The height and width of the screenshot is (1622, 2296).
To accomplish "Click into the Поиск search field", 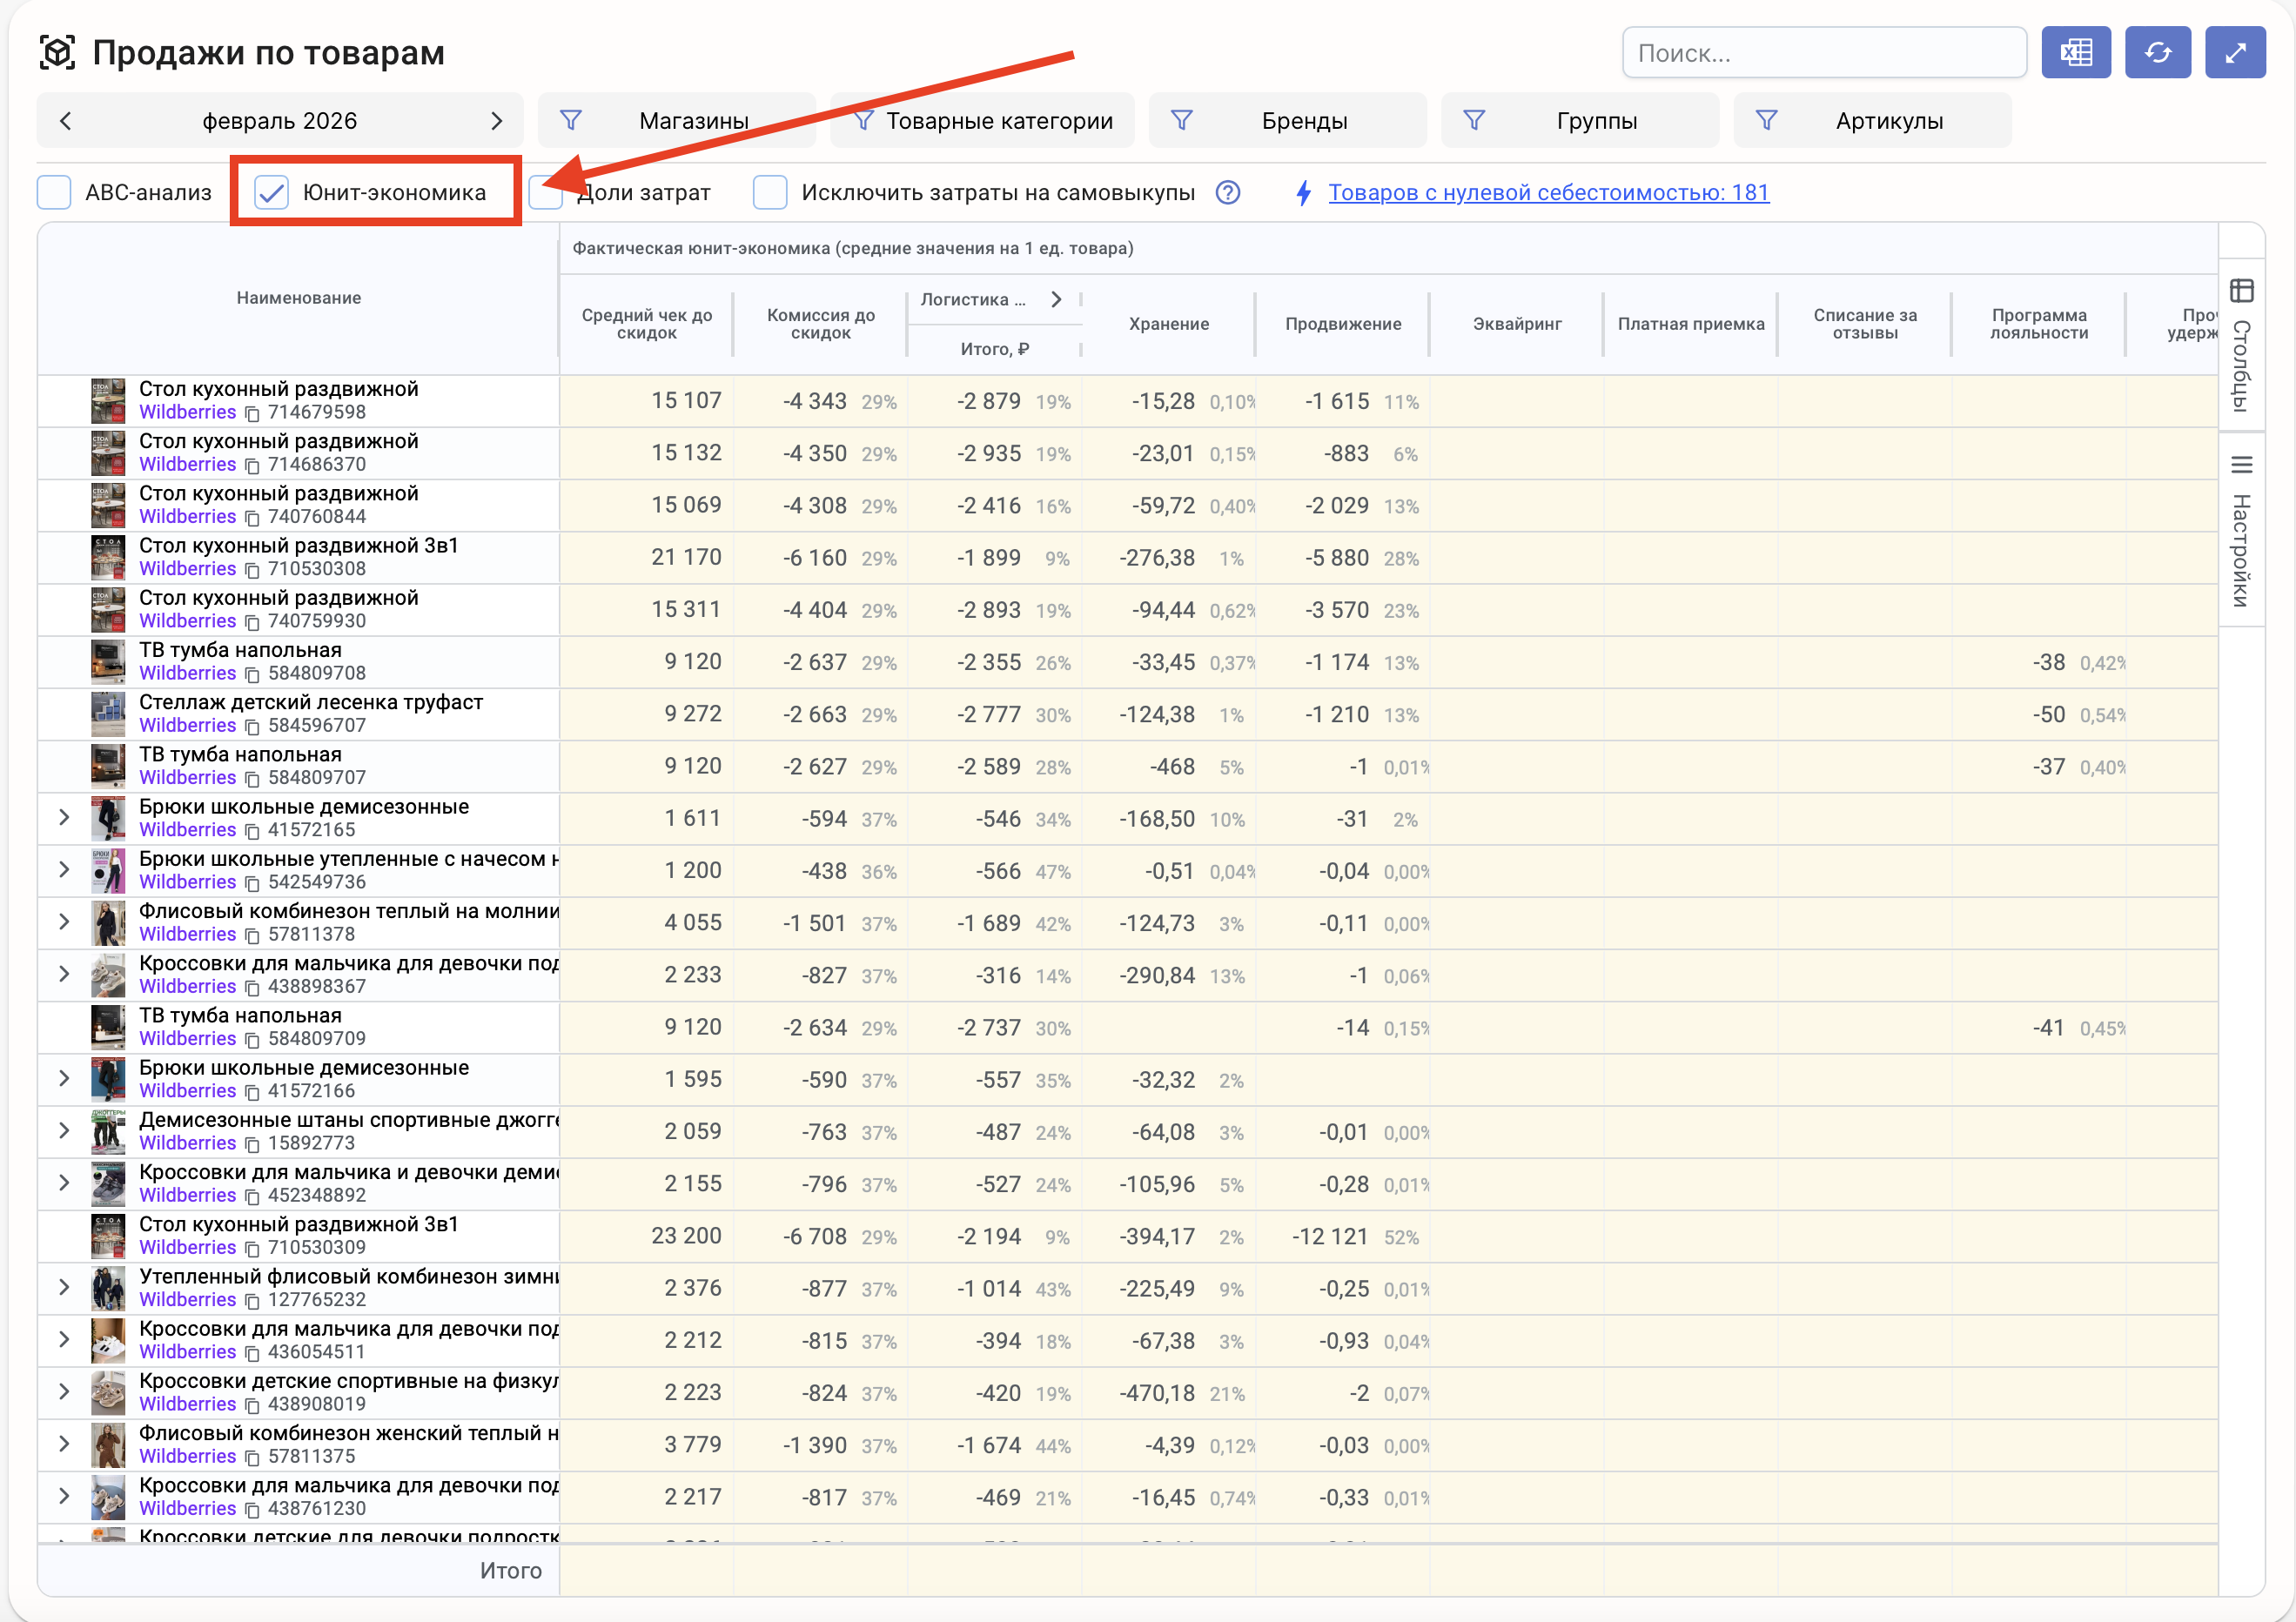I will (x=1823, y=53).
